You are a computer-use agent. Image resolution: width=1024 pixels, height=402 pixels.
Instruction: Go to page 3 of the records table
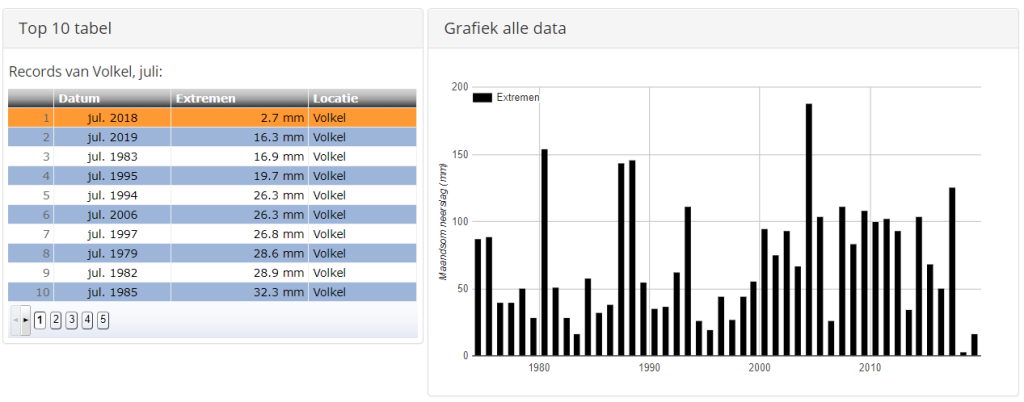click(x=71, y=320)
